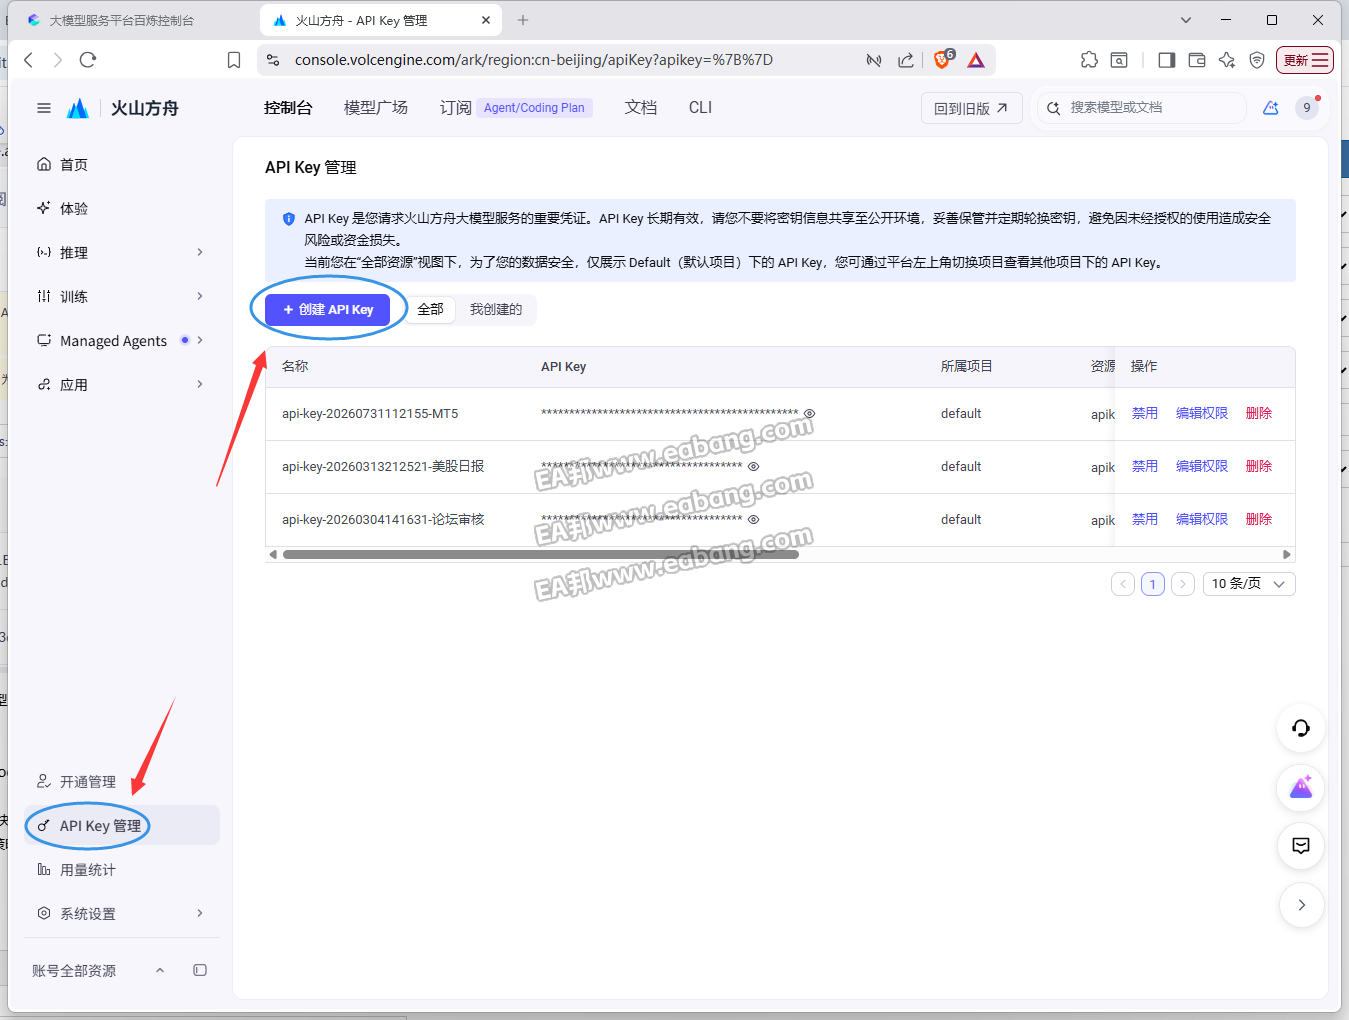Open the 模型广场 top navigation item
1349x1020 pixels.
tap(376, 107)
